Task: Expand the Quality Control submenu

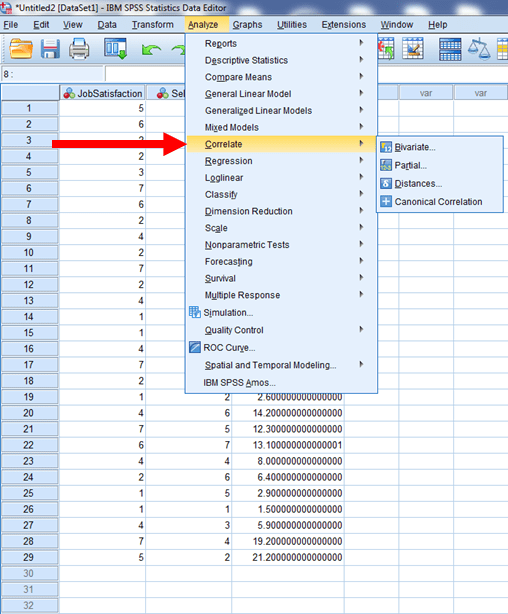Action: point(281,330)
